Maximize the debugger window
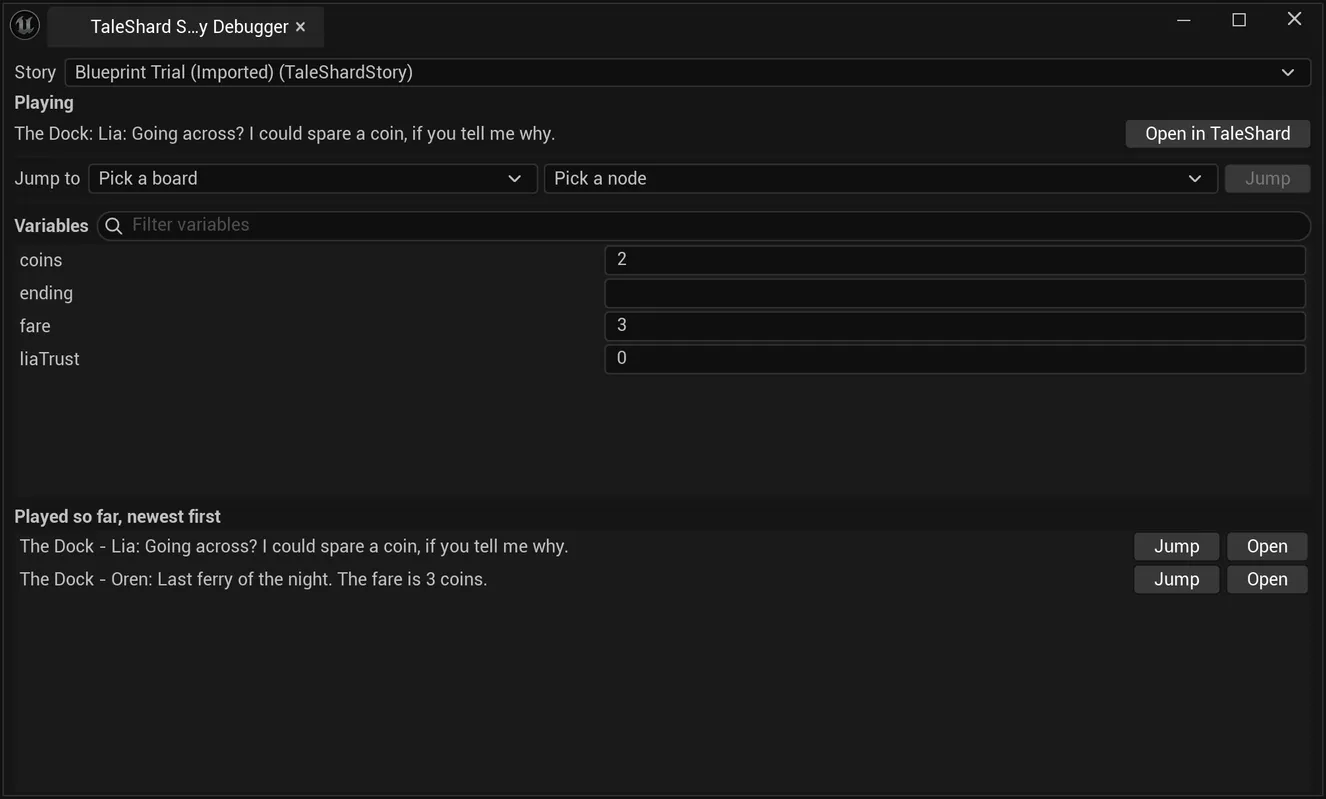The image size is (1326, 799). [1239, 20]
